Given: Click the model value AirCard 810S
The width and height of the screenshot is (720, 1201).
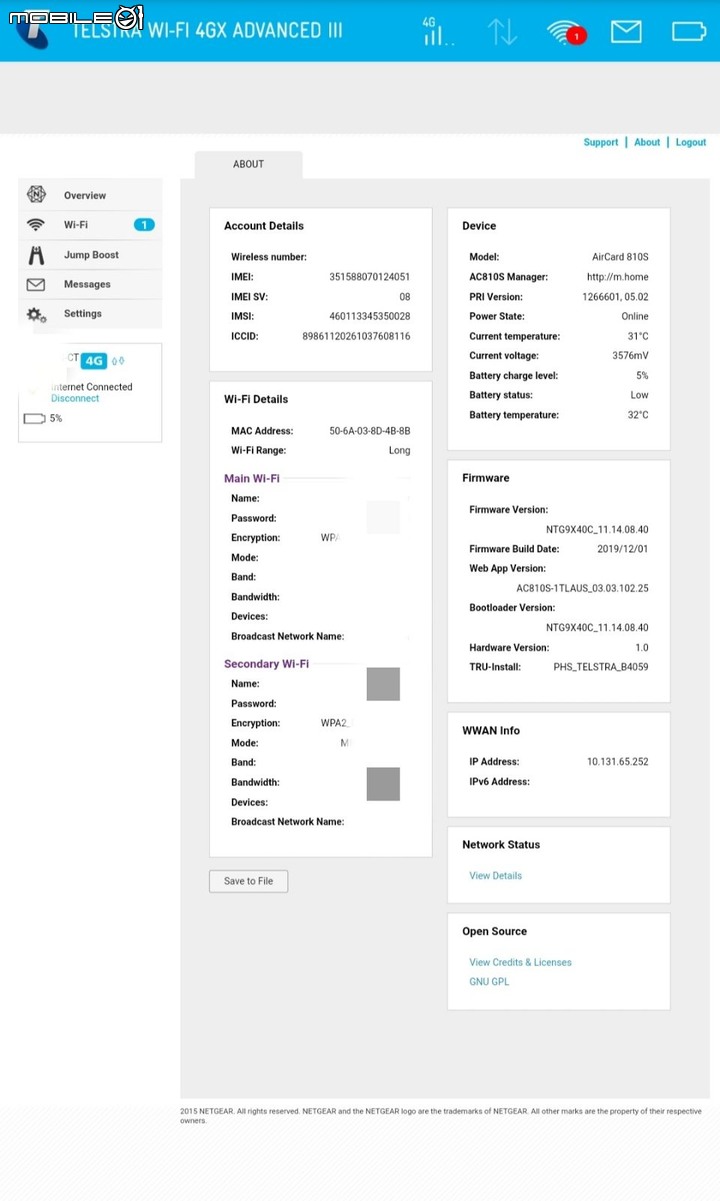Looking at the screenshot, I should [620, 257].
